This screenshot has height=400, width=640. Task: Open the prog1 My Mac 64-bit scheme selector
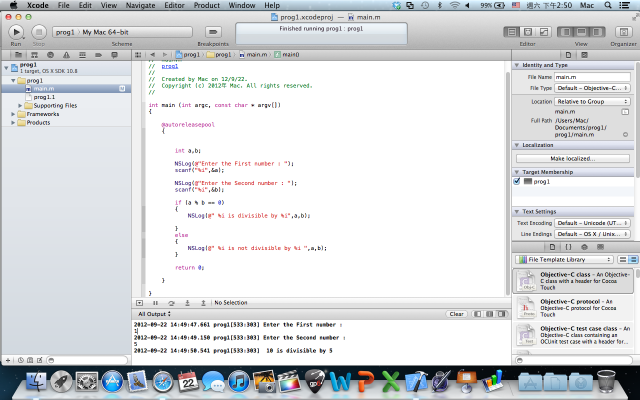(x=122, y=32)
